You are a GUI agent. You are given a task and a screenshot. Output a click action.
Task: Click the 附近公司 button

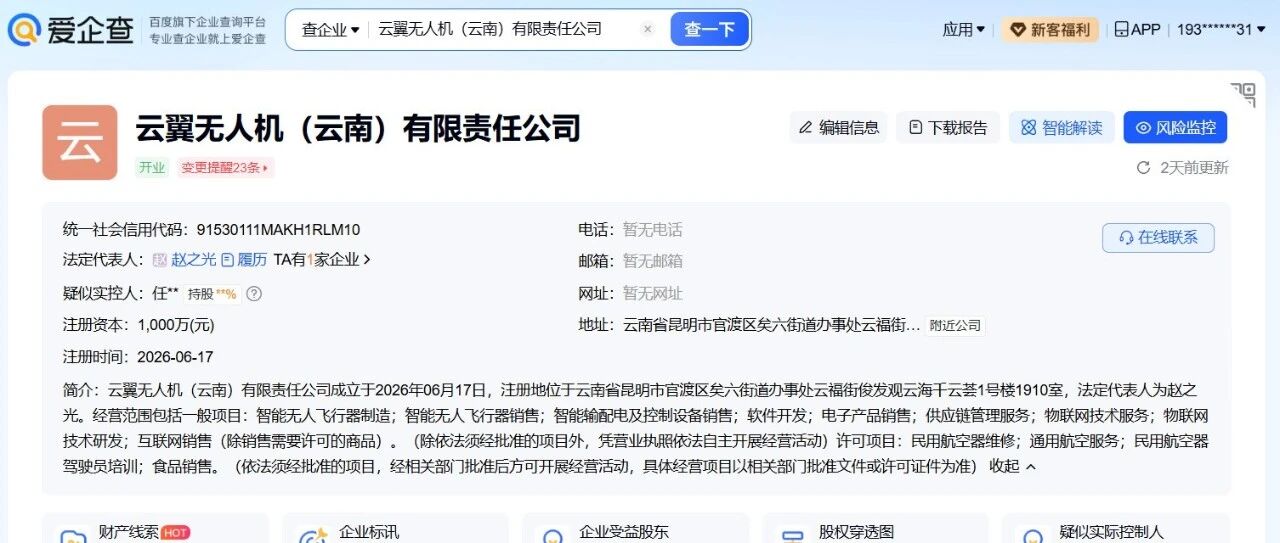pyautogui.click(x=955, y=325)
